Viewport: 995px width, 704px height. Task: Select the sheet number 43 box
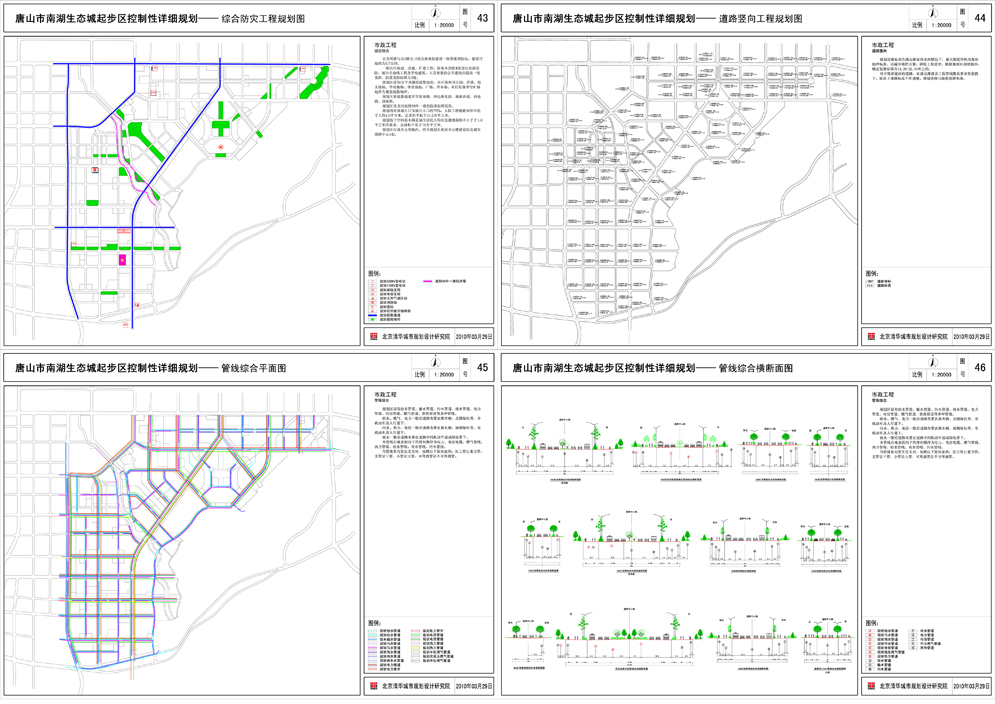(x=483, y=18)
